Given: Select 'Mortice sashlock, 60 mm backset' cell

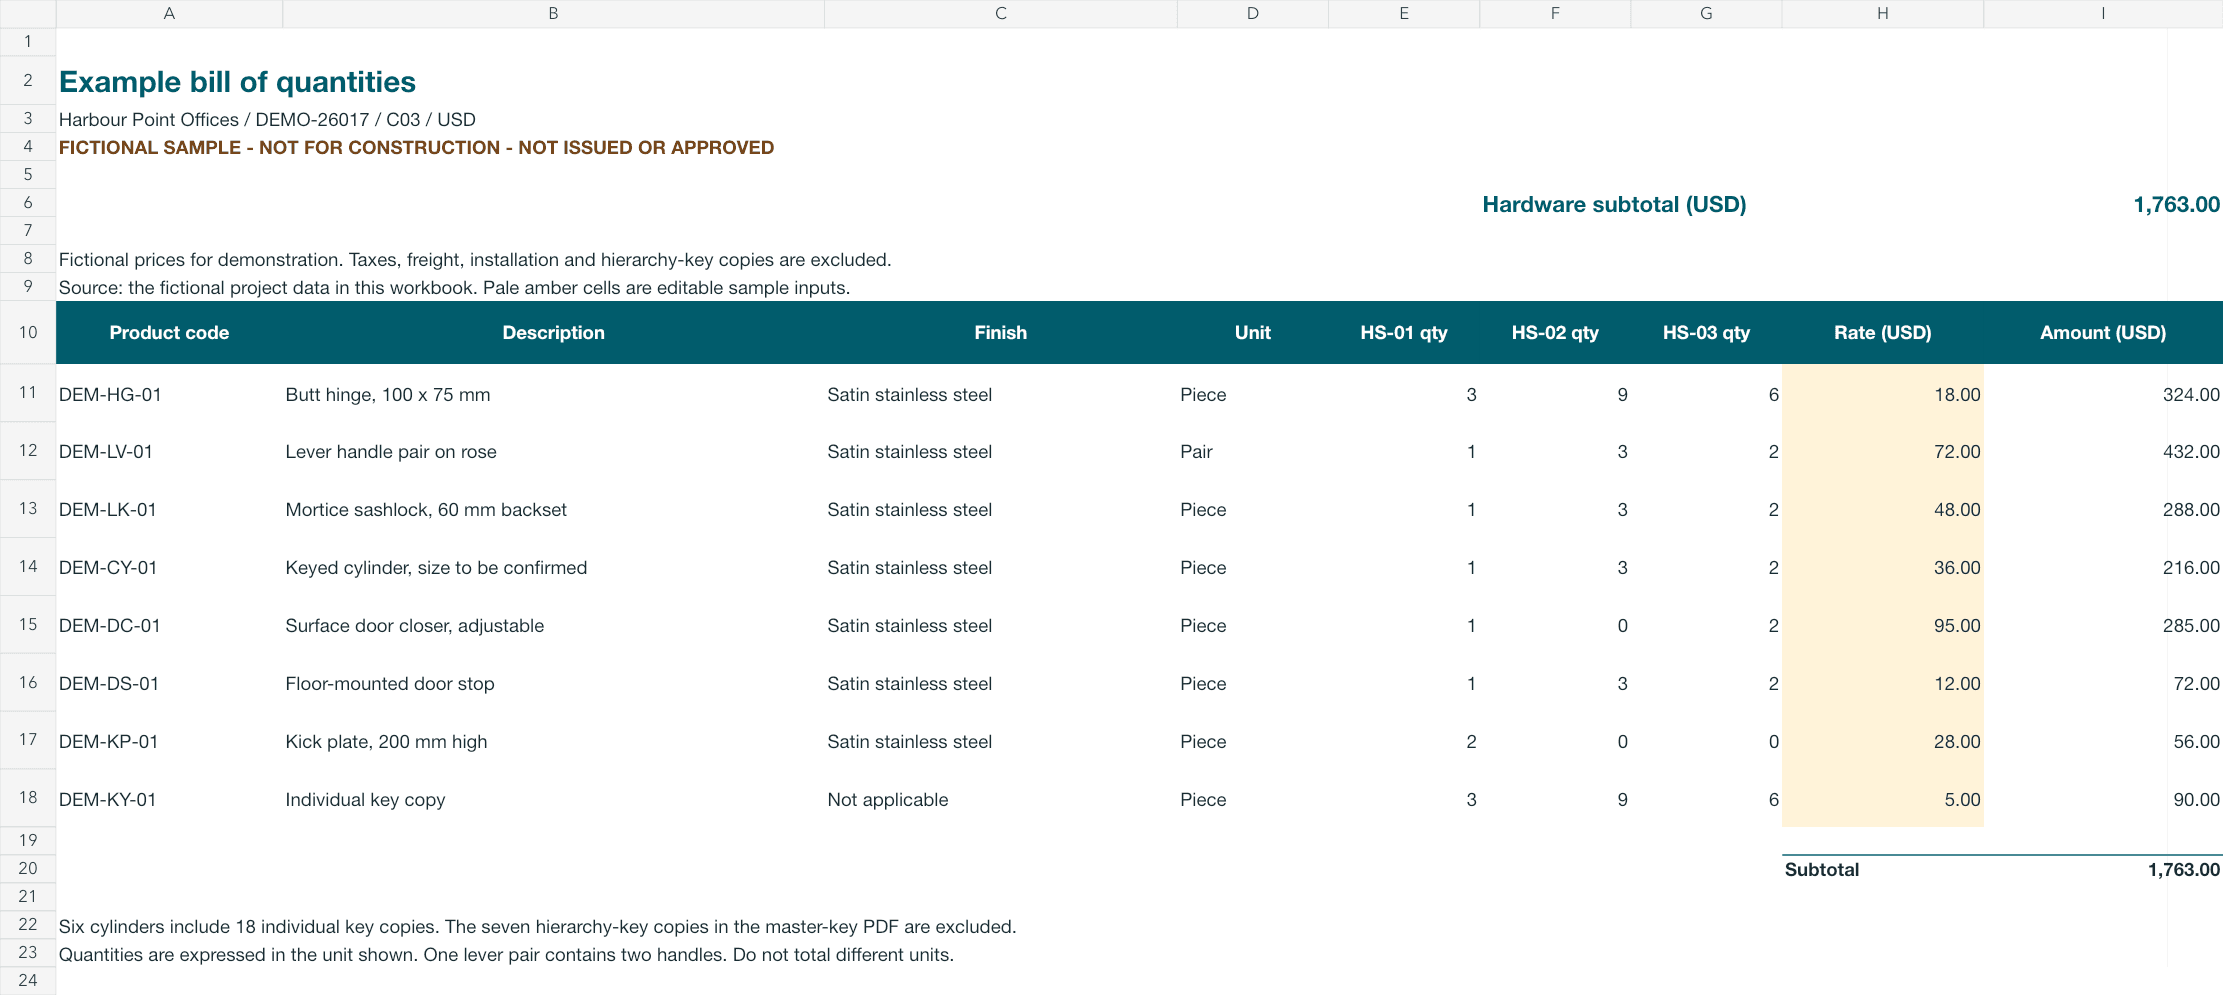Looking at the screenshot, I should click(x=553, y=509).
